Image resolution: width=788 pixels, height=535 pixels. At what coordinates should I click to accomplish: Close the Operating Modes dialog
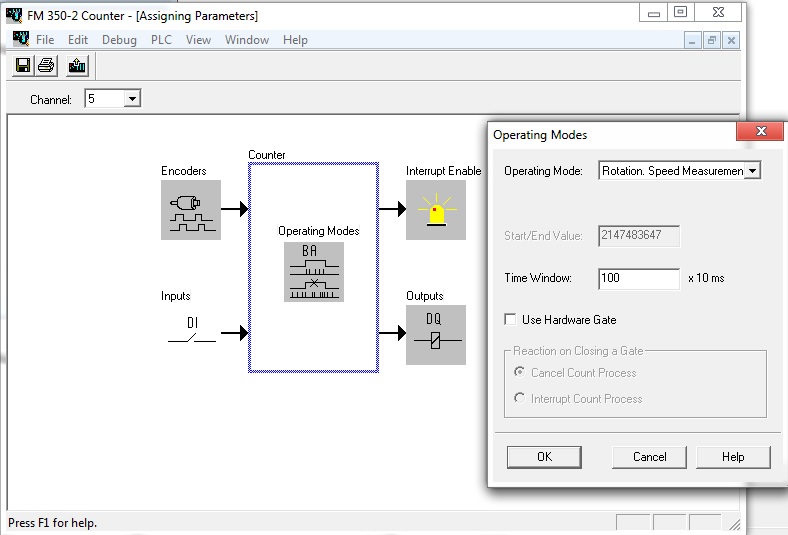760,131
